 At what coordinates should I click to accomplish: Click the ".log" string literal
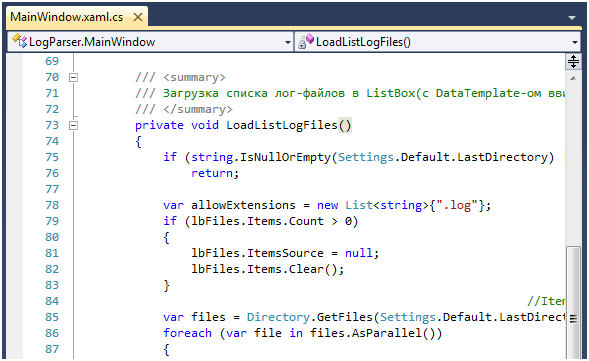(x=457, y=205)
